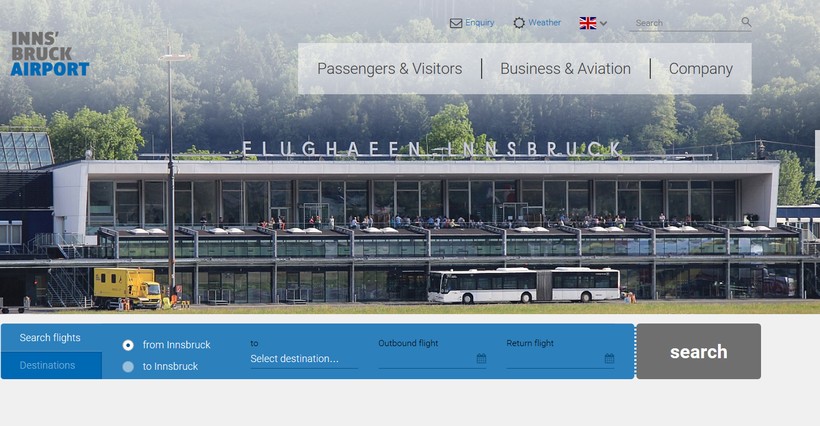Open the Enquiry link

(480, 22)
